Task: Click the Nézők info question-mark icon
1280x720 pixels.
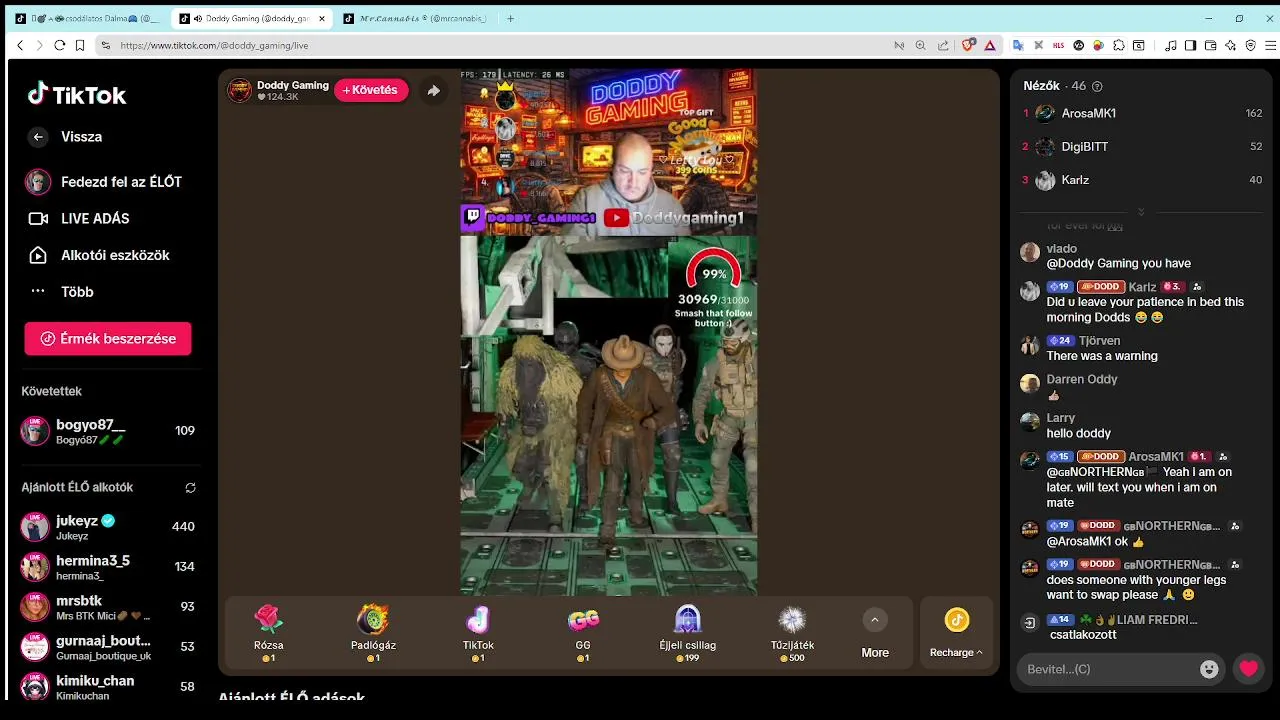Action: point(1097,87)
